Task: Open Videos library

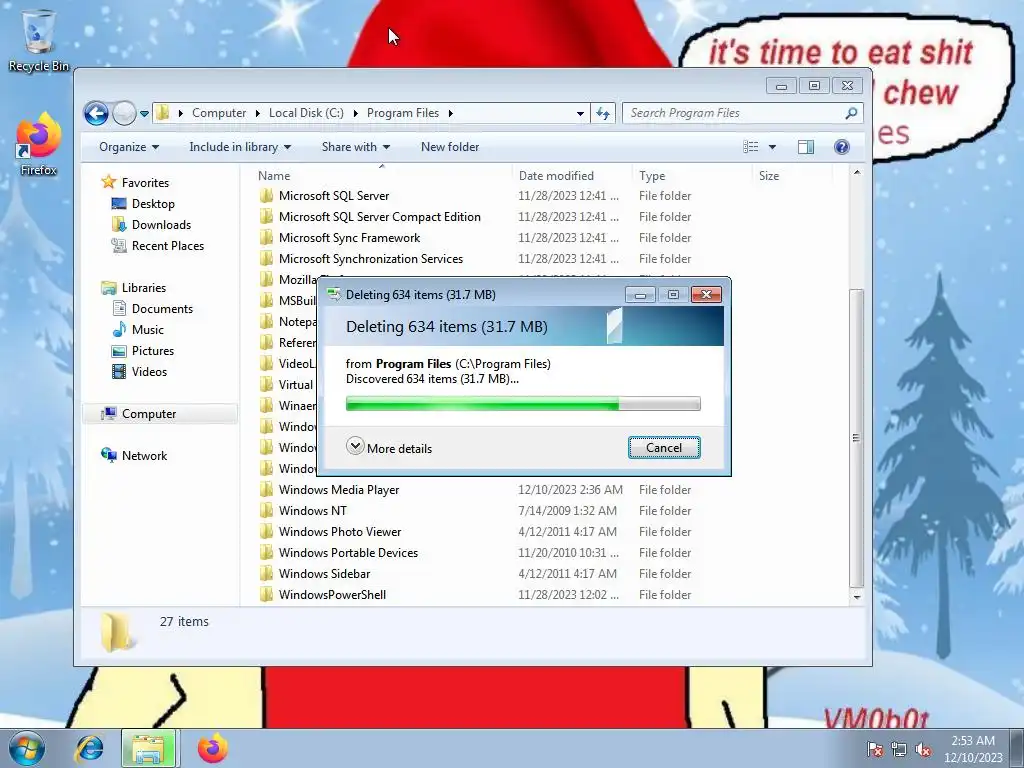Action: pos(149,372)
